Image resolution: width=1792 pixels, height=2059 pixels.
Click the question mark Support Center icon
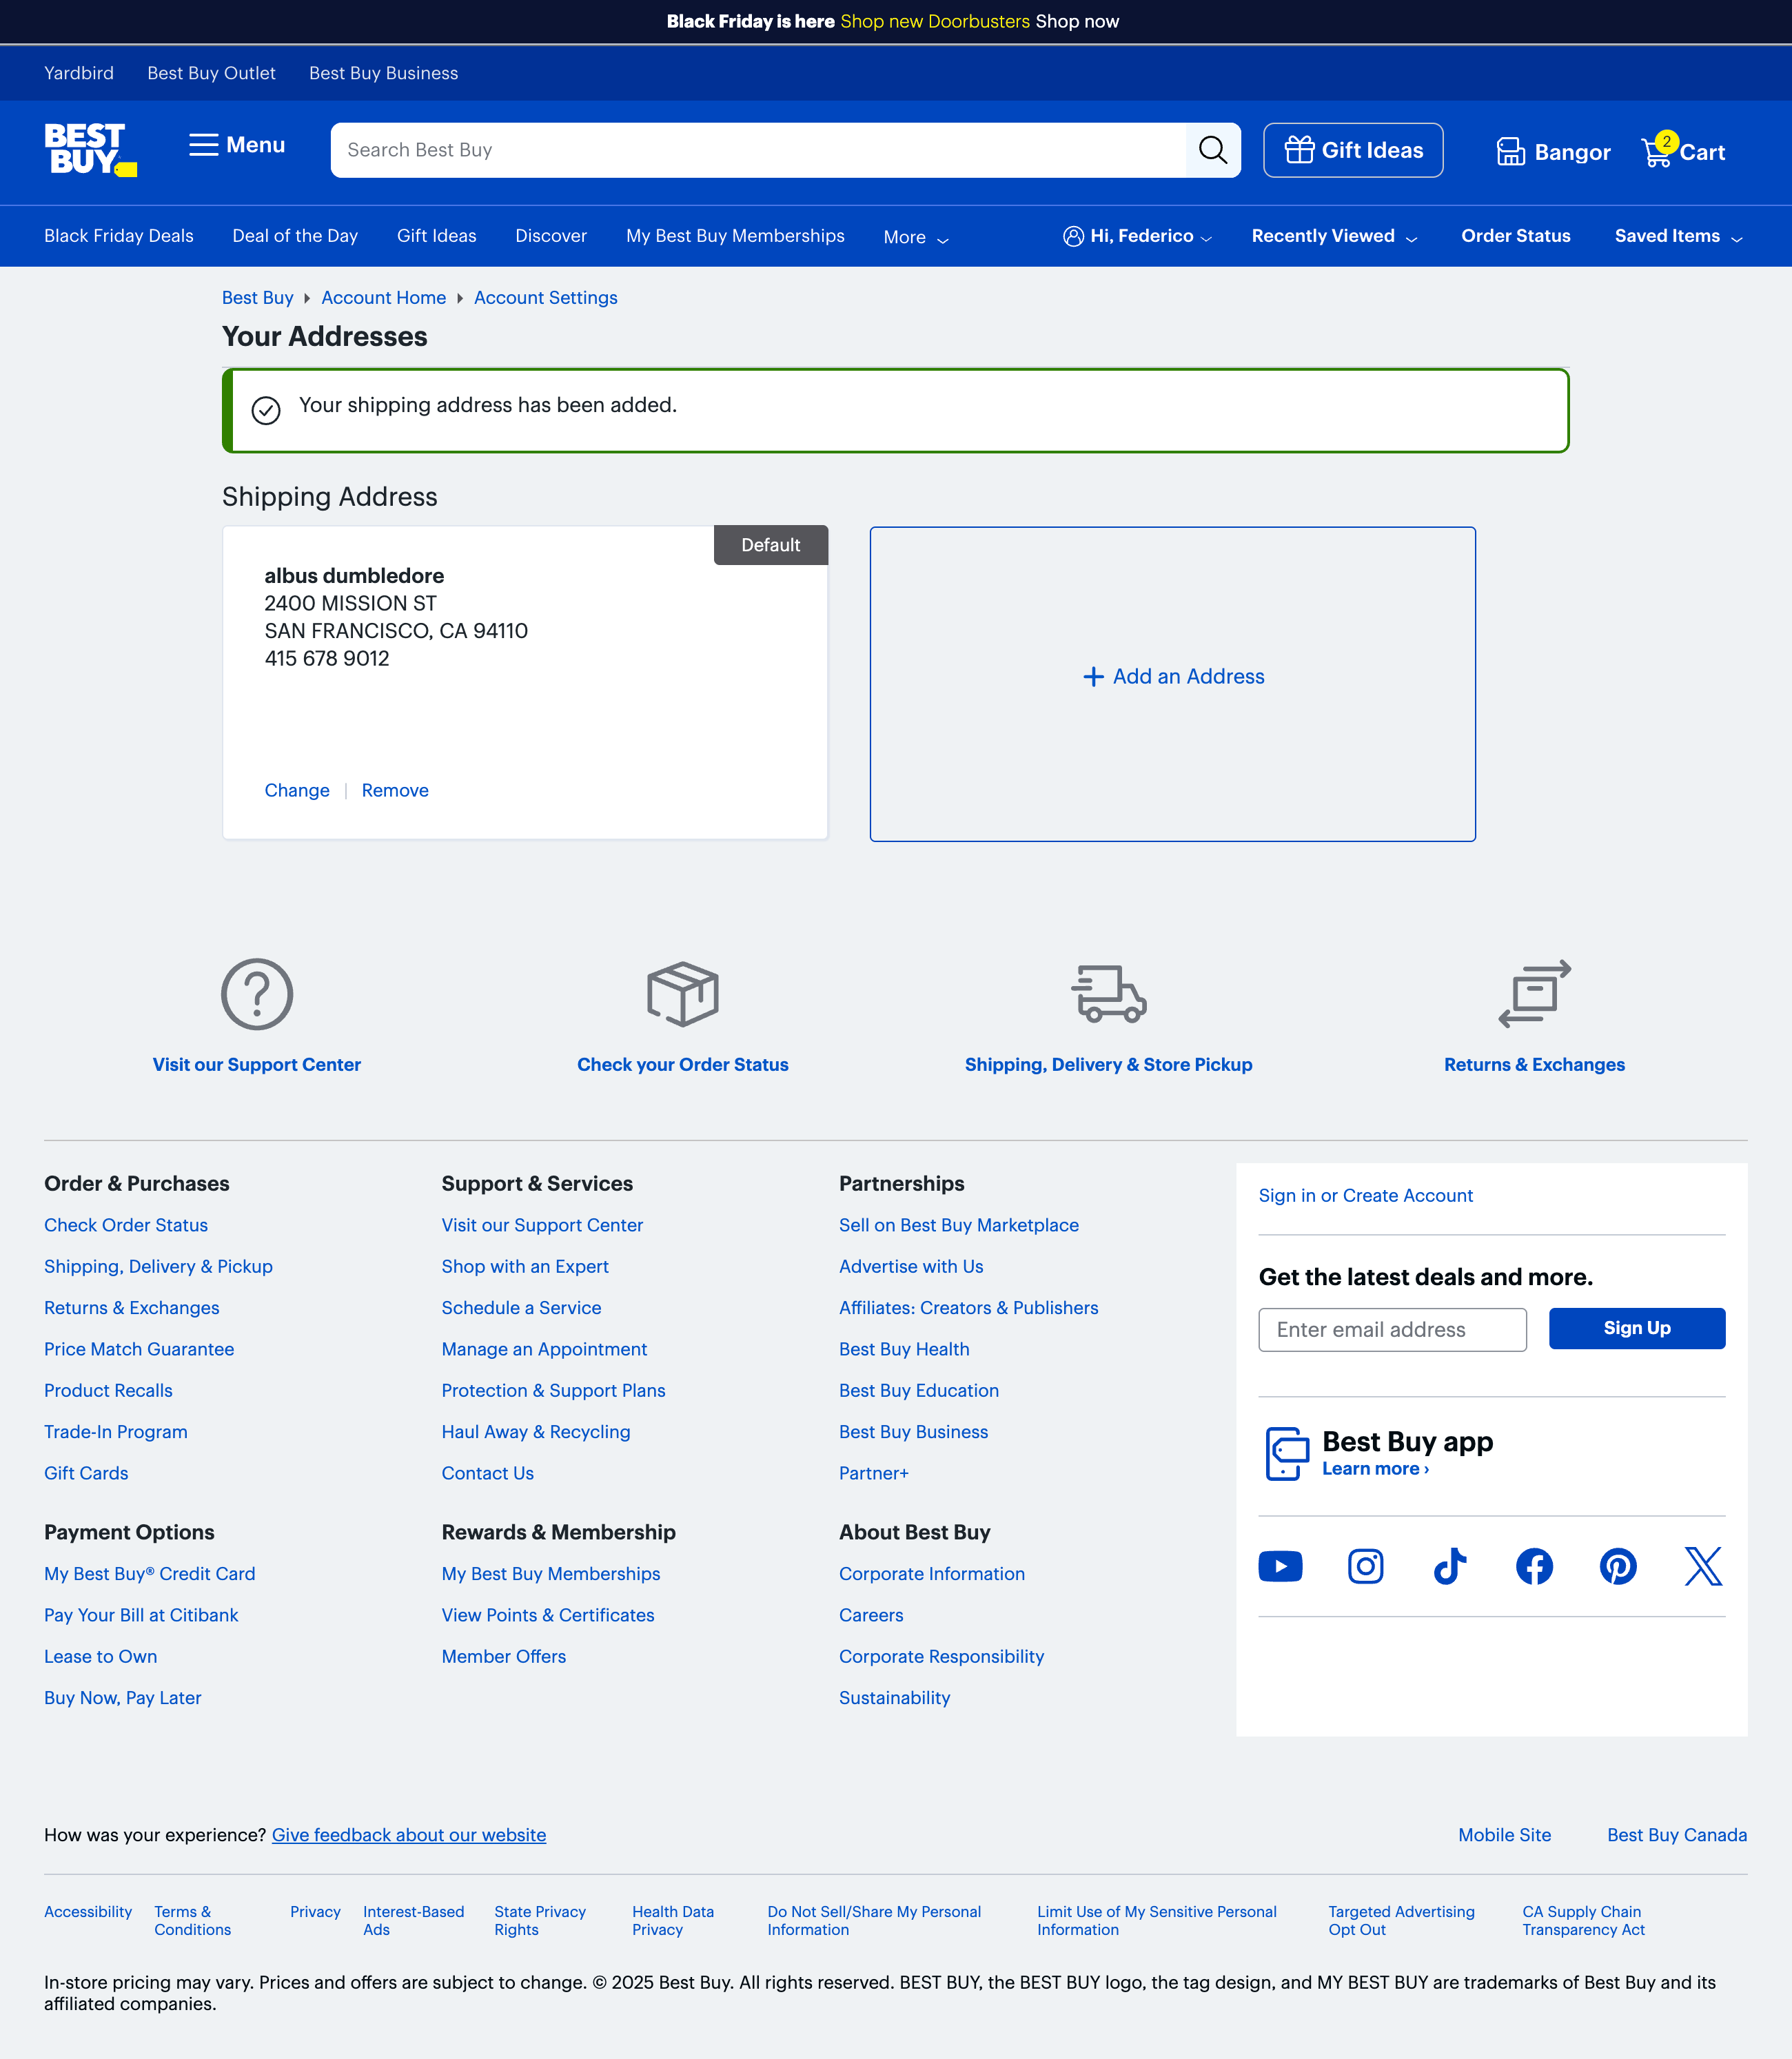point(257,993)
